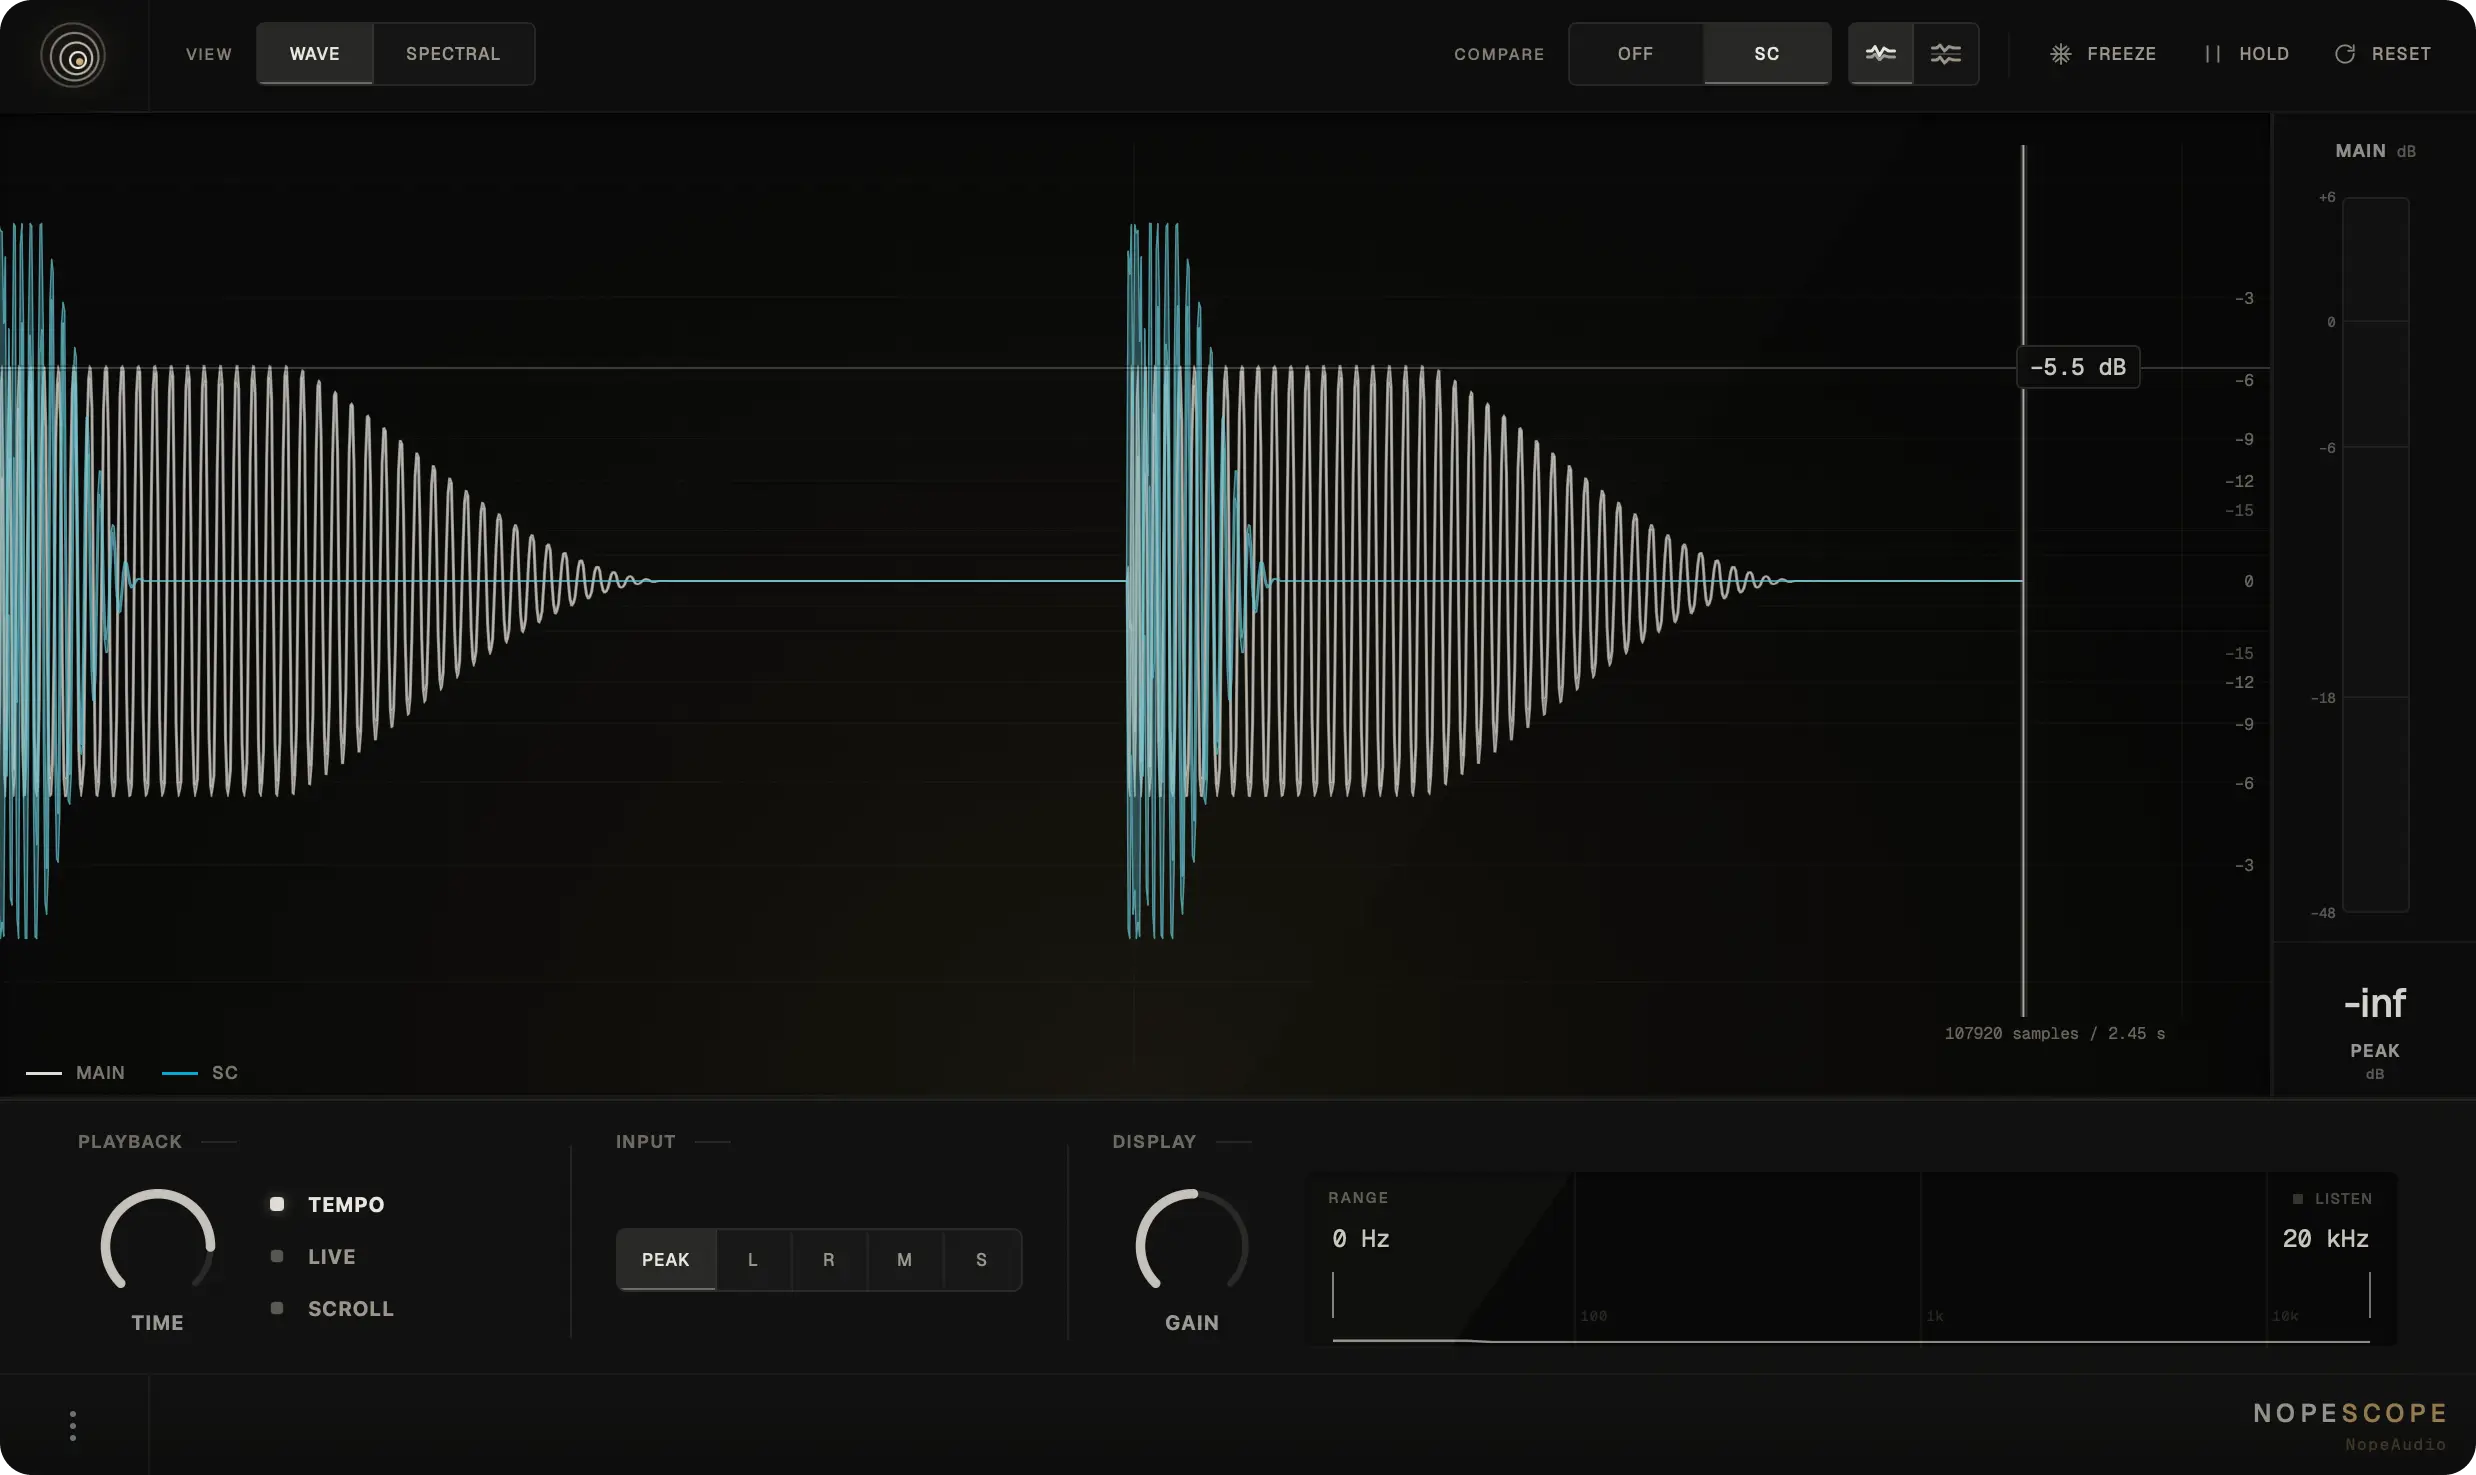This screenshot has width=2476, height=1475.
Task: Switch view to the WAVE tab
Action: tap(315, 54)
